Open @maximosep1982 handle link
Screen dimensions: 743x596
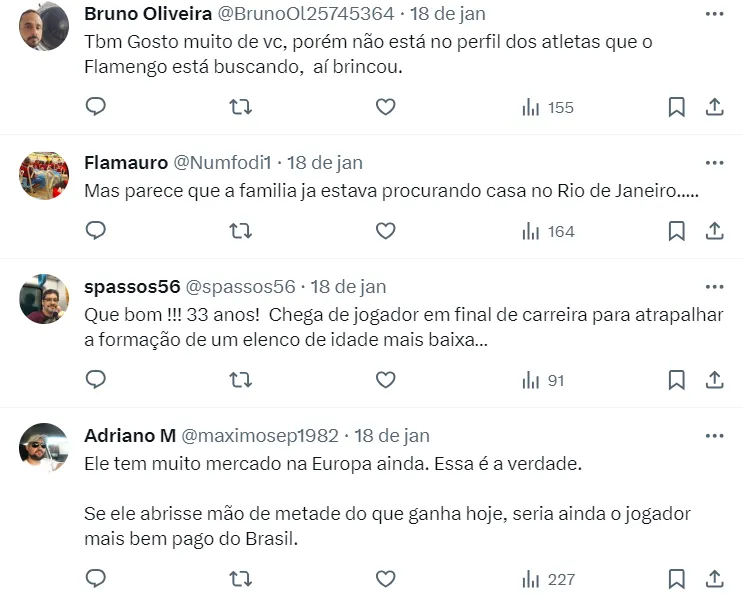pos(262,436)
